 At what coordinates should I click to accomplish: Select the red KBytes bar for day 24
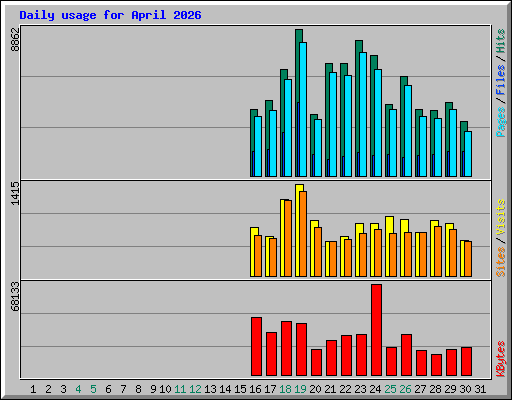[x=376, y=330]
